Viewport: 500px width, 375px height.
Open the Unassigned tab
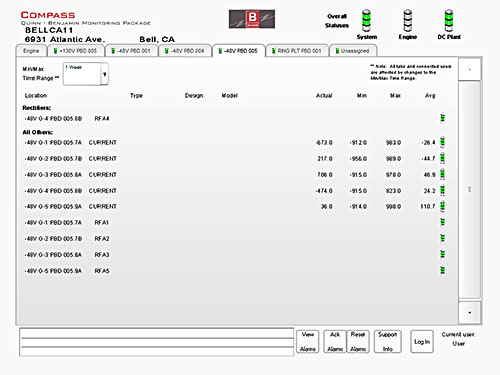(x=353, y=51)
